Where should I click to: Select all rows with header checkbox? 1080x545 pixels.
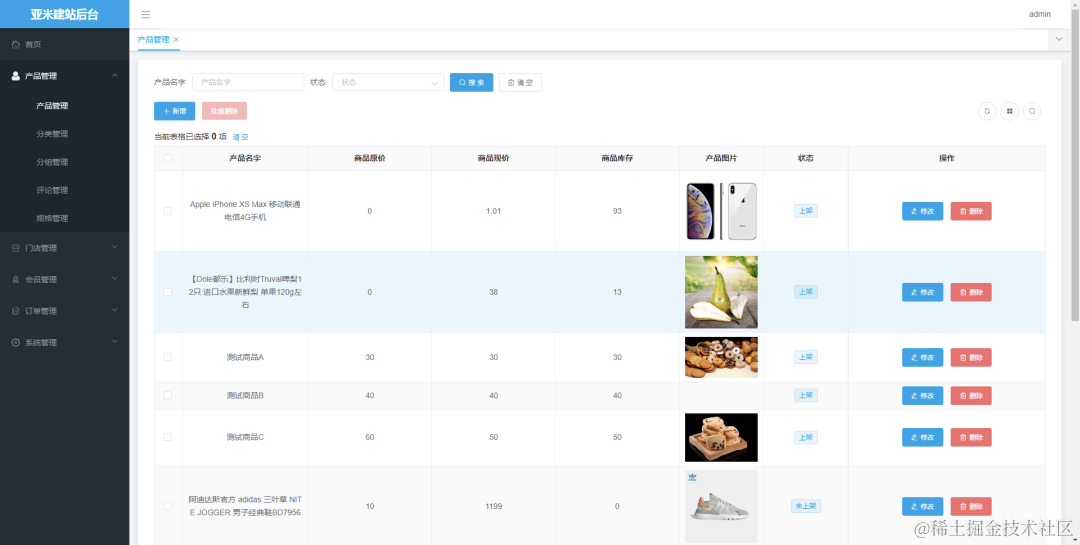click(167, 158)
